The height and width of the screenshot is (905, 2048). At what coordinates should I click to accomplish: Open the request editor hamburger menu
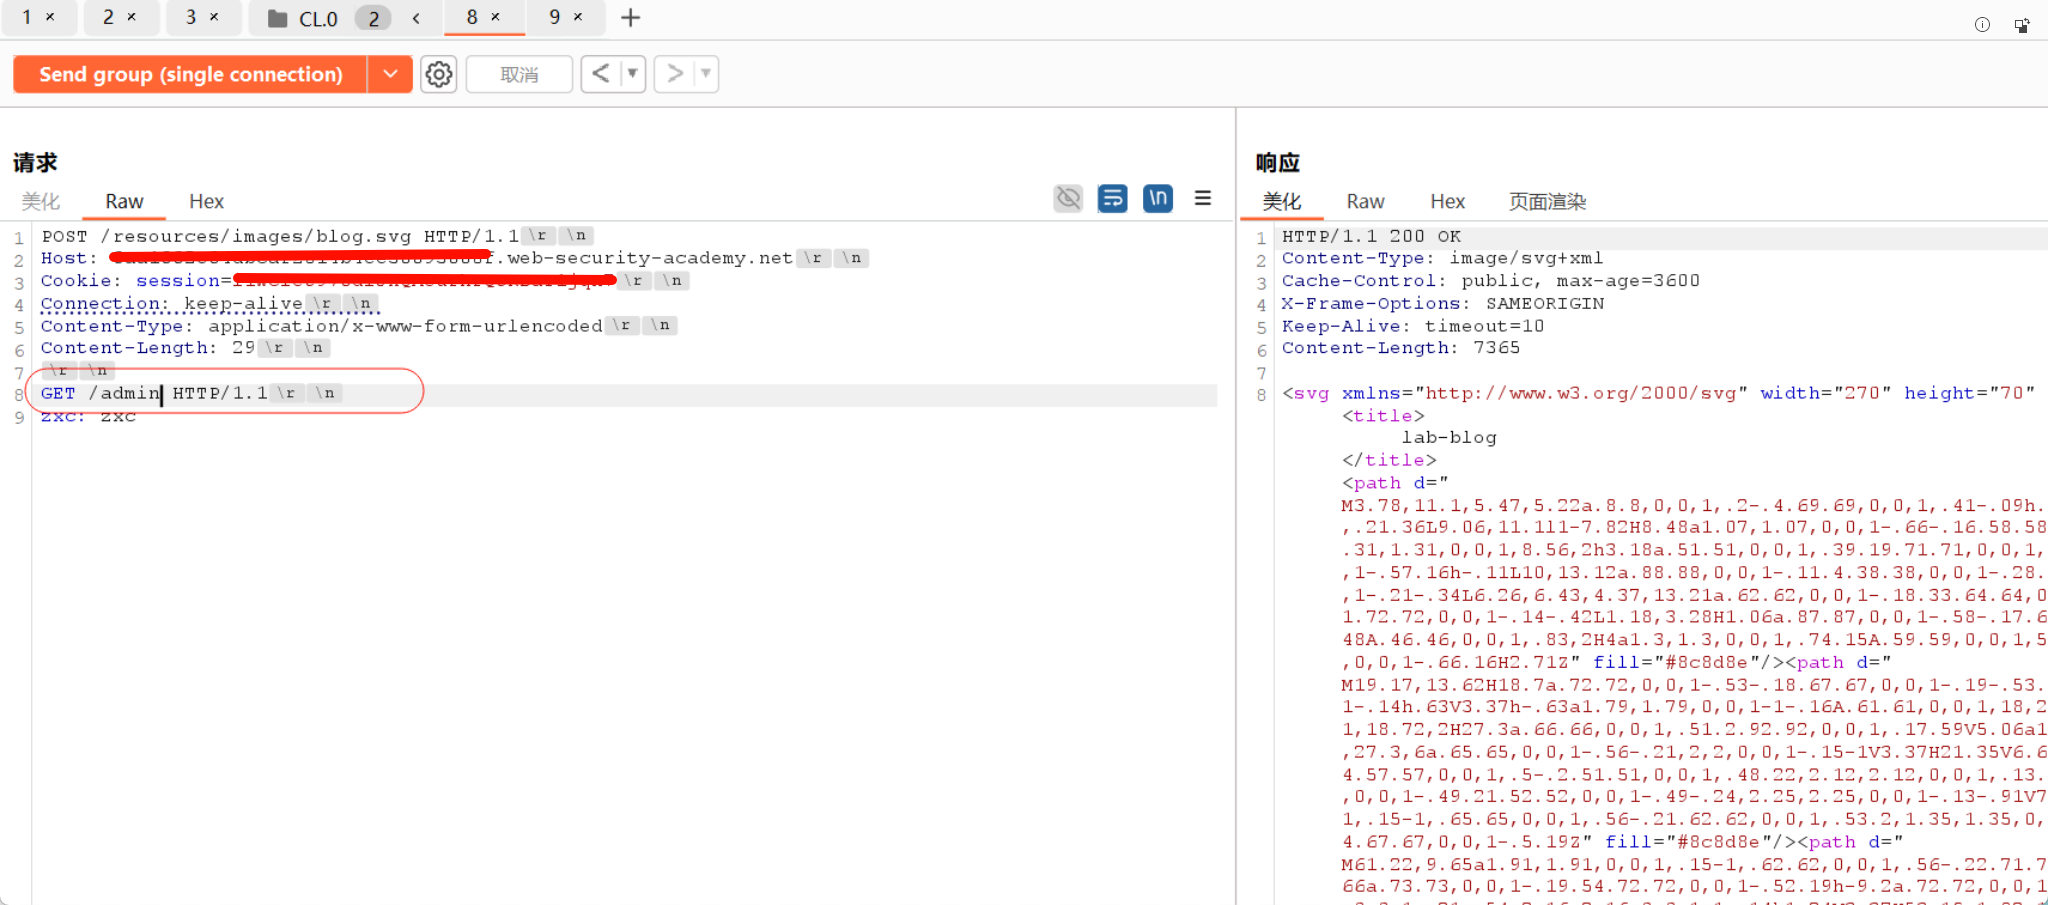[1203, 199]
